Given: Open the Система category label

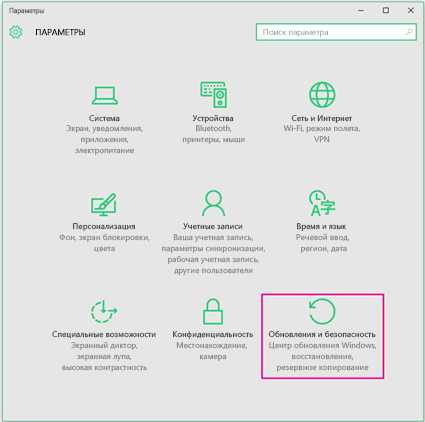Looking at the screenshot, I should click(104, 118).
